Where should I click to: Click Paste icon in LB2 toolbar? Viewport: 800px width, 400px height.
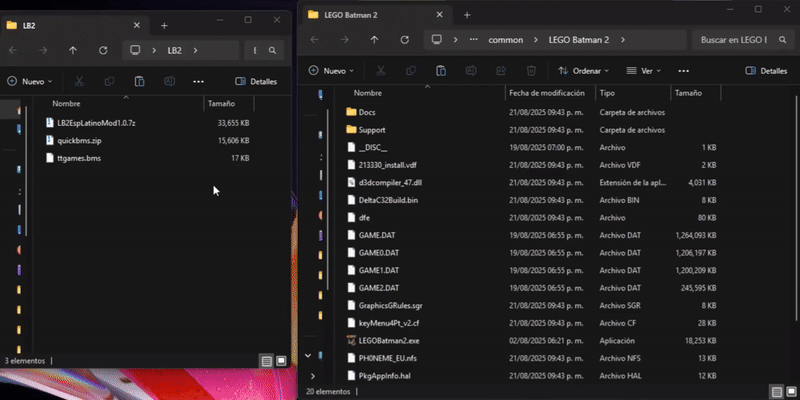point(139,82)
